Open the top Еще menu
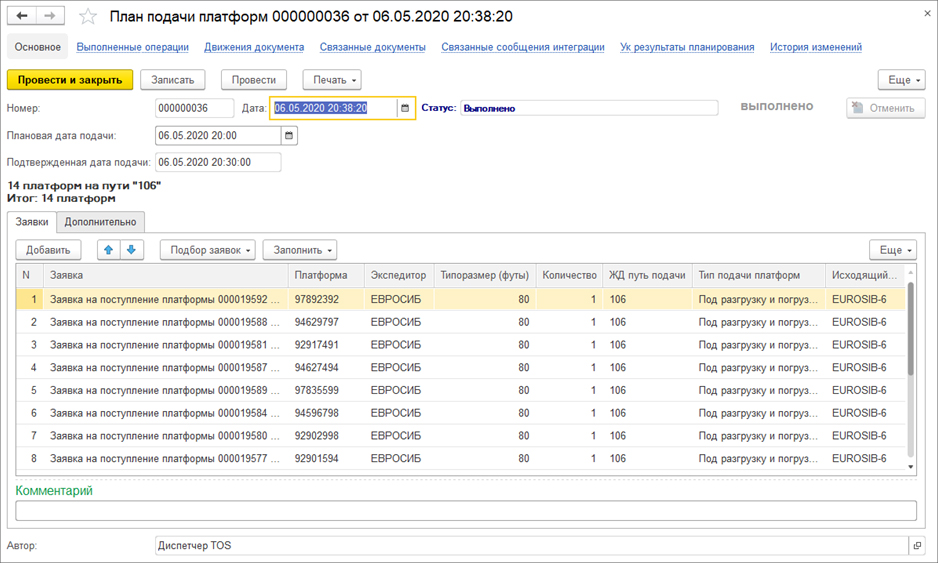The width and height of the screenshot is (938, 563). 902,80
